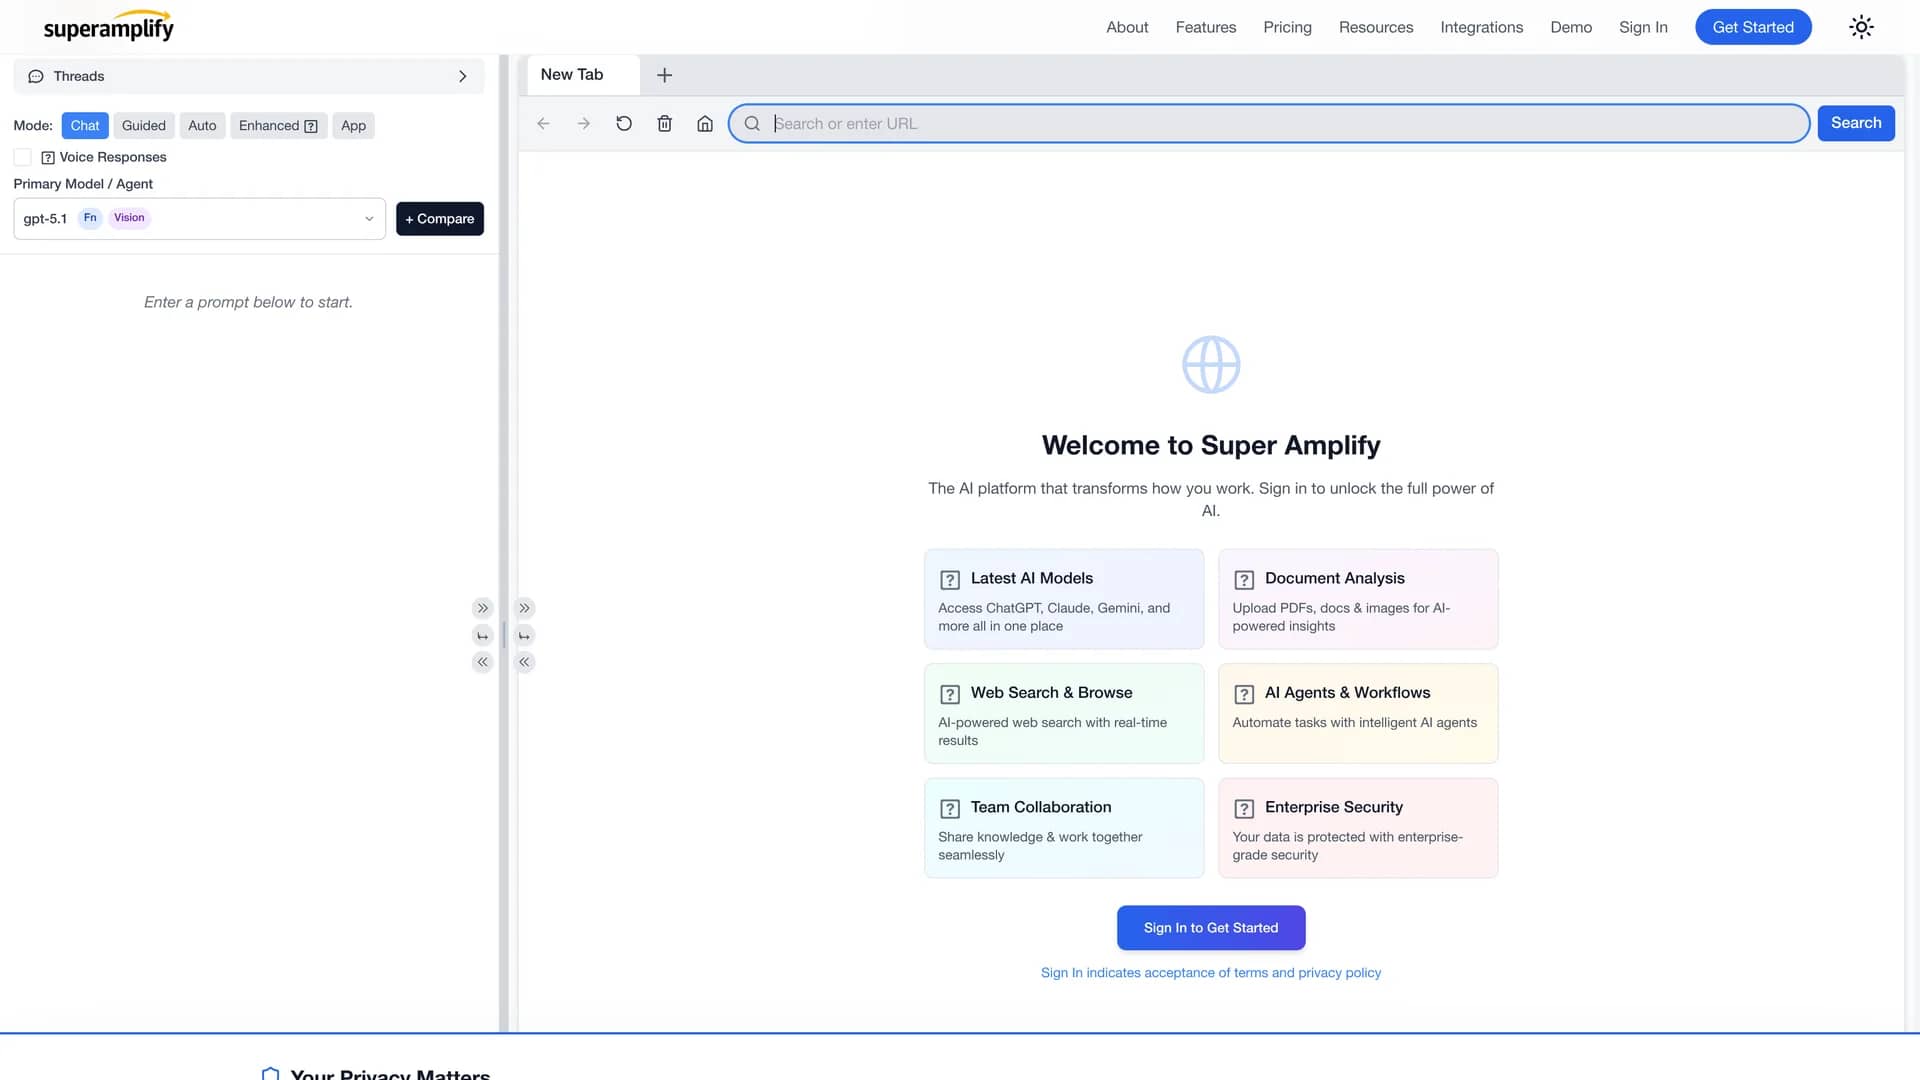This screenshot has height=1080, width=1920.
Task: Click the middle reset-width arrow on the browser panel side
Action: pyautogui.click(x=524, y=635)
